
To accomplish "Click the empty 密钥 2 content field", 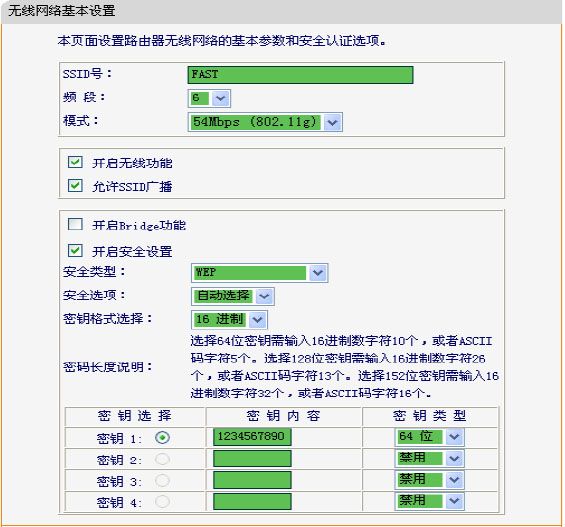I will coord(252,459).
